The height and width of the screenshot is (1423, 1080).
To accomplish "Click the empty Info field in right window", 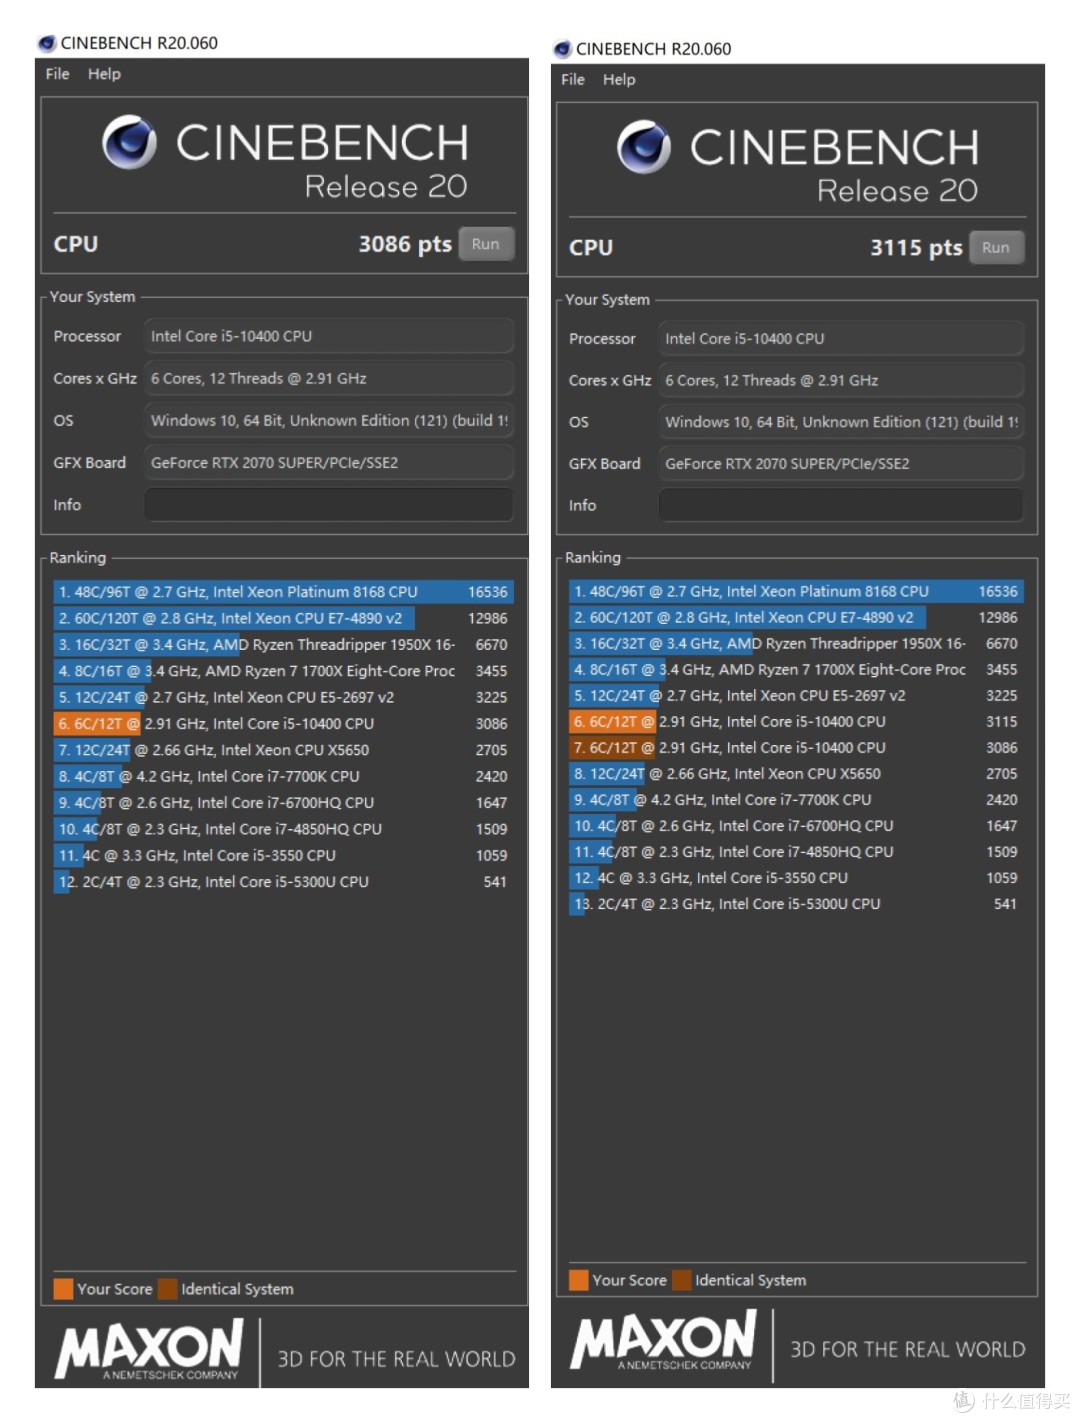I will [841, 505].
